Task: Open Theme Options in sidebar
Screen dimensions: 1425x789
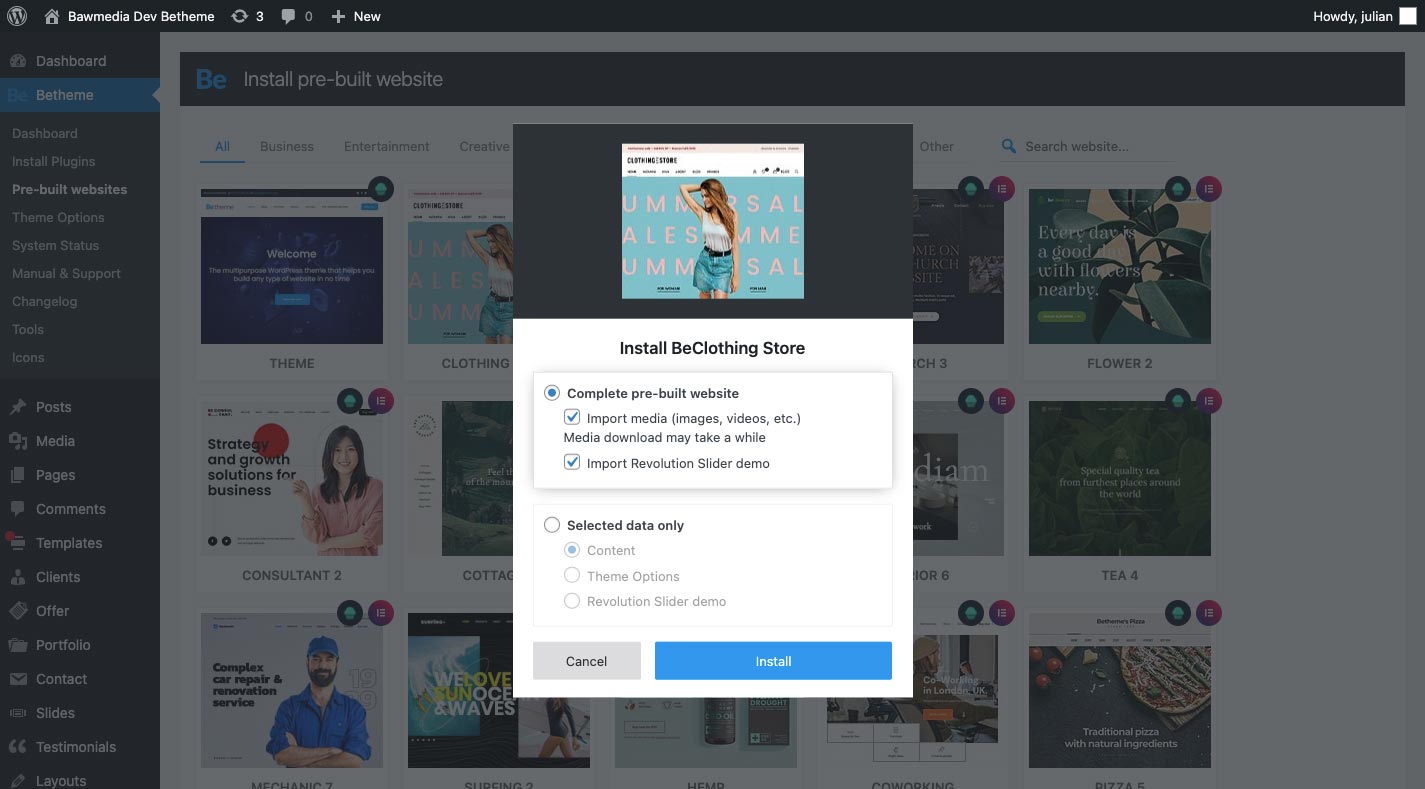Action: click(x=58, y=217)
